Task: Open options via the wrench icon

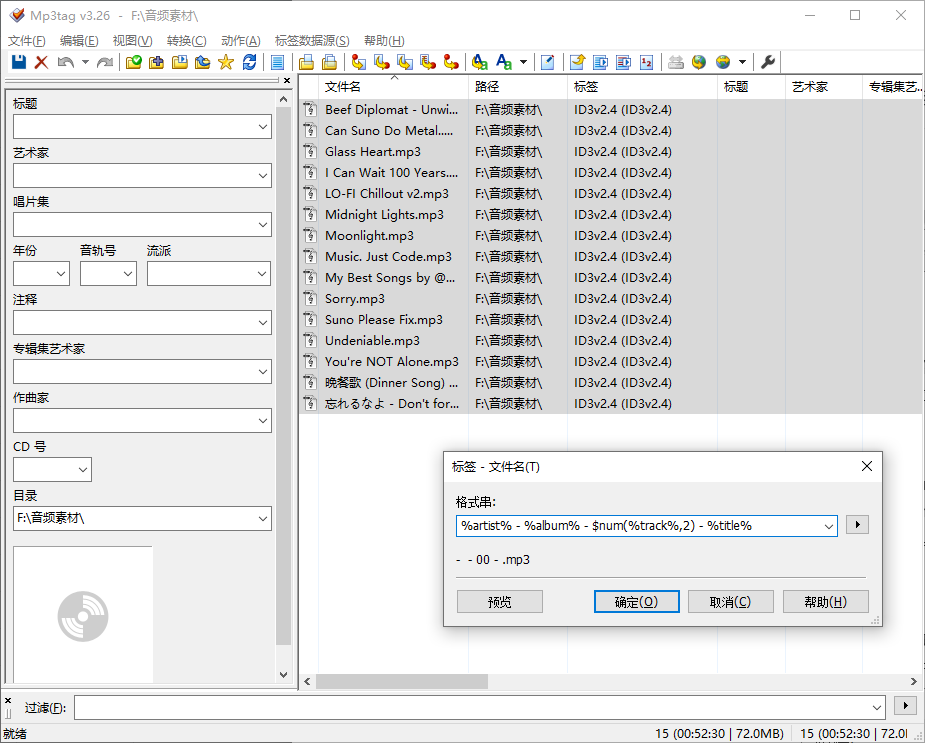Action: tap(768, 62)
